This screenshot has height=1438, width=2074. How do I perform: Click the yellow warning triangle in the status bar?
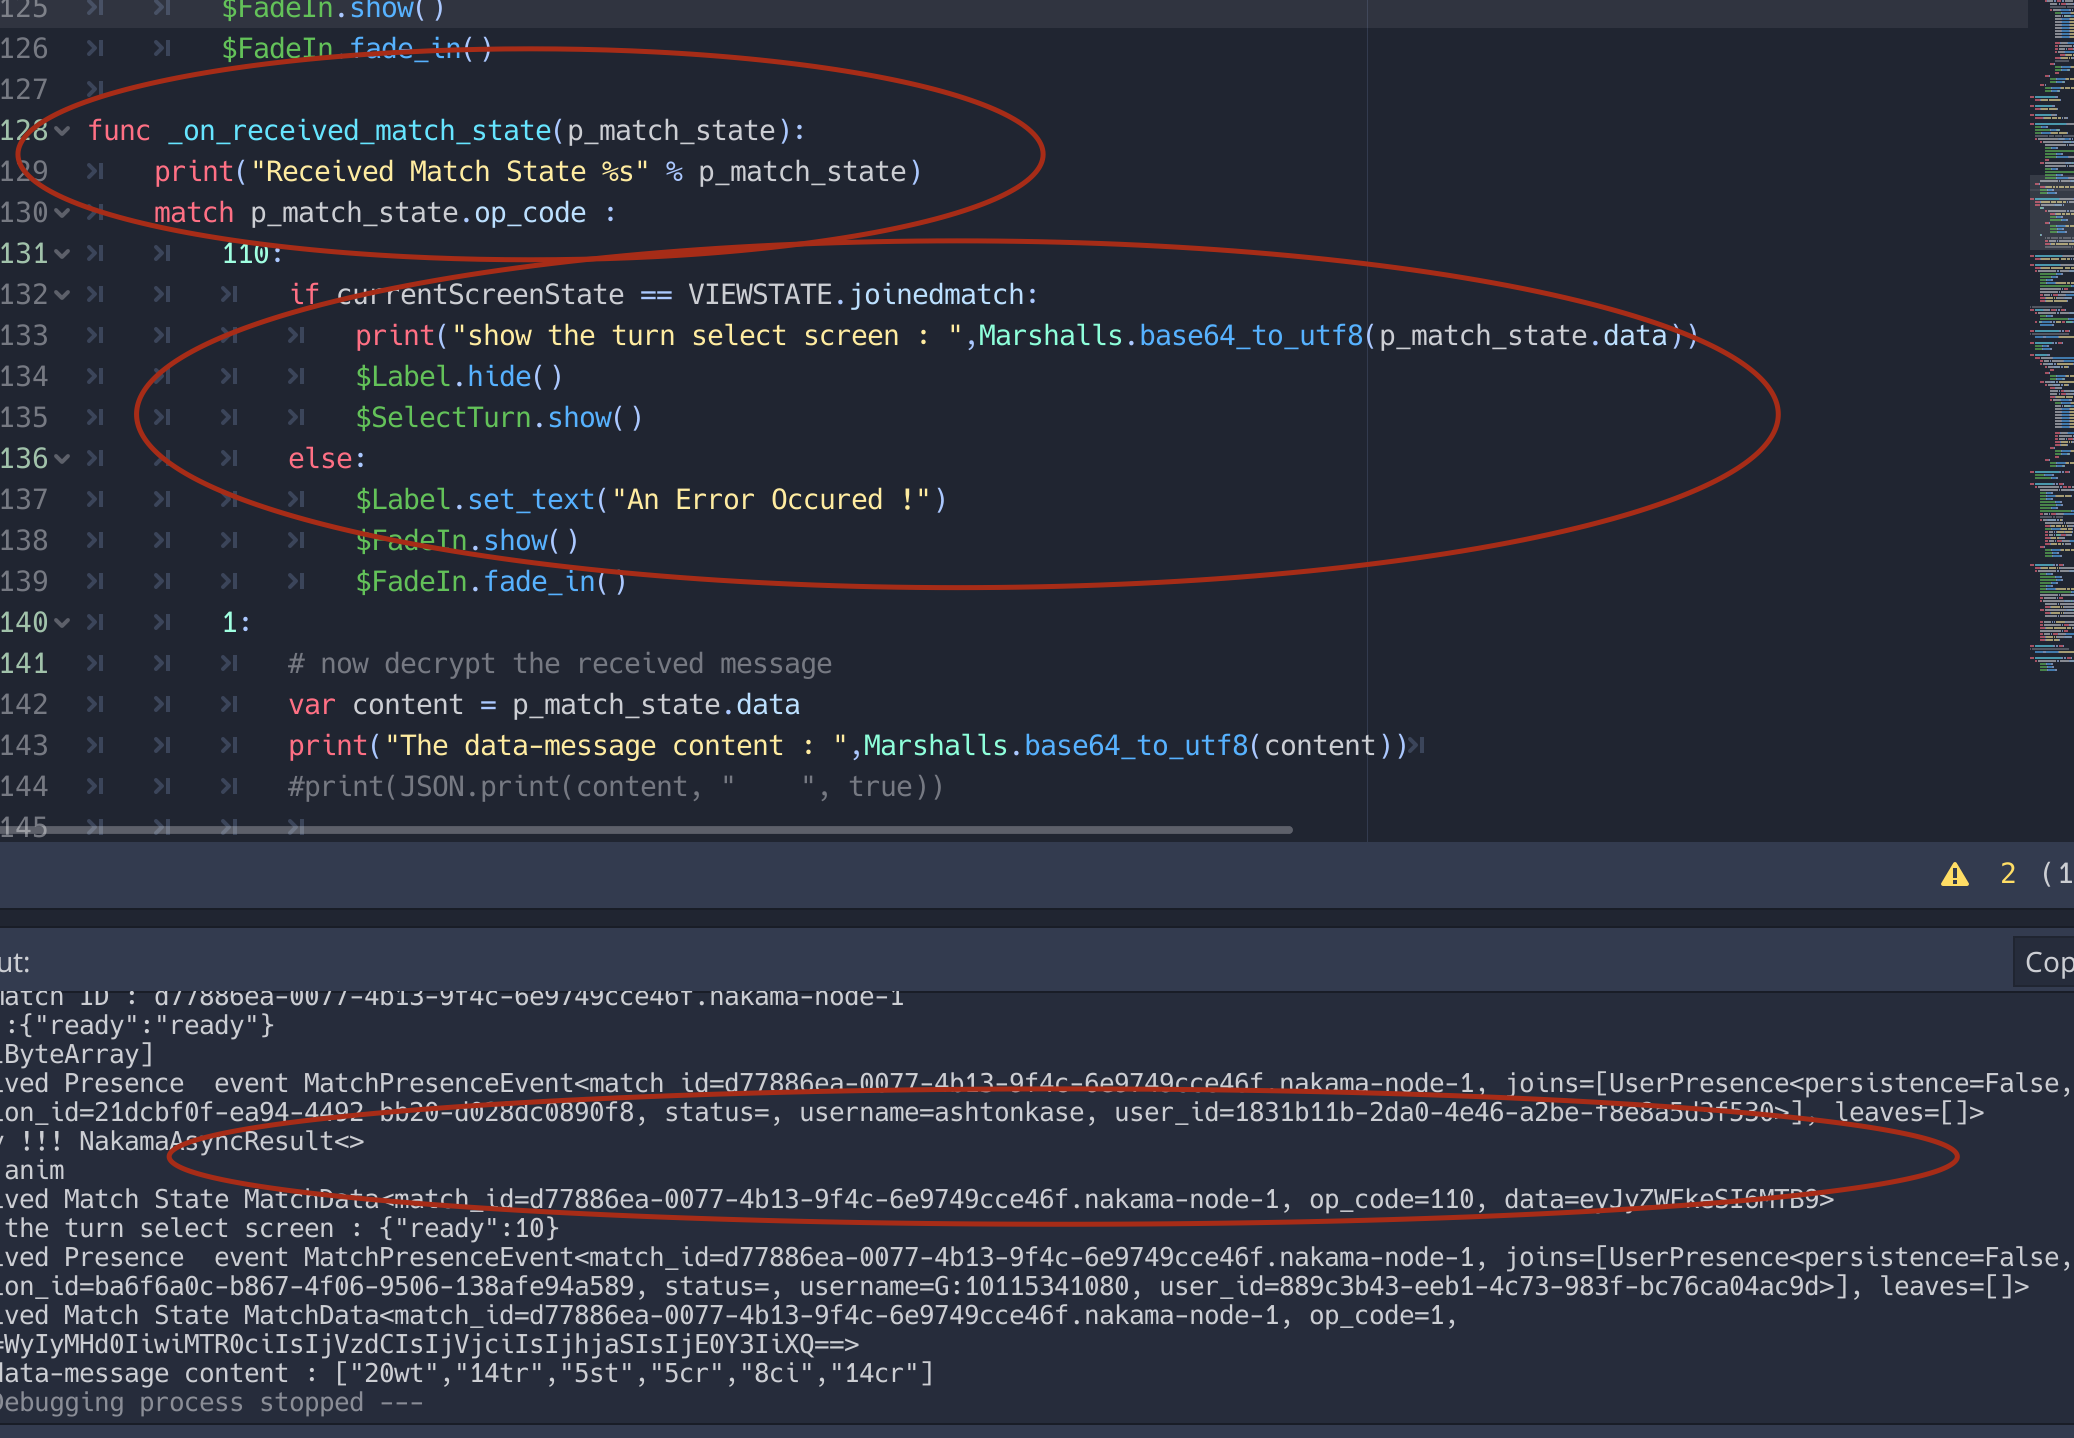click(x=1957, y=874)
